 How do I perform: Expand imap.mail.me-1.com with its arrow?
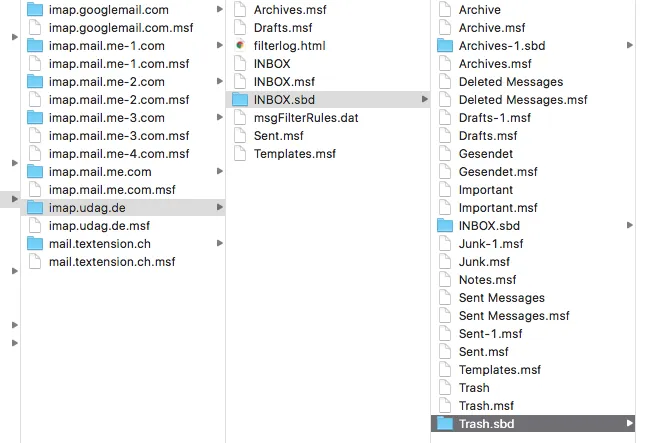[x=220, y=45]
